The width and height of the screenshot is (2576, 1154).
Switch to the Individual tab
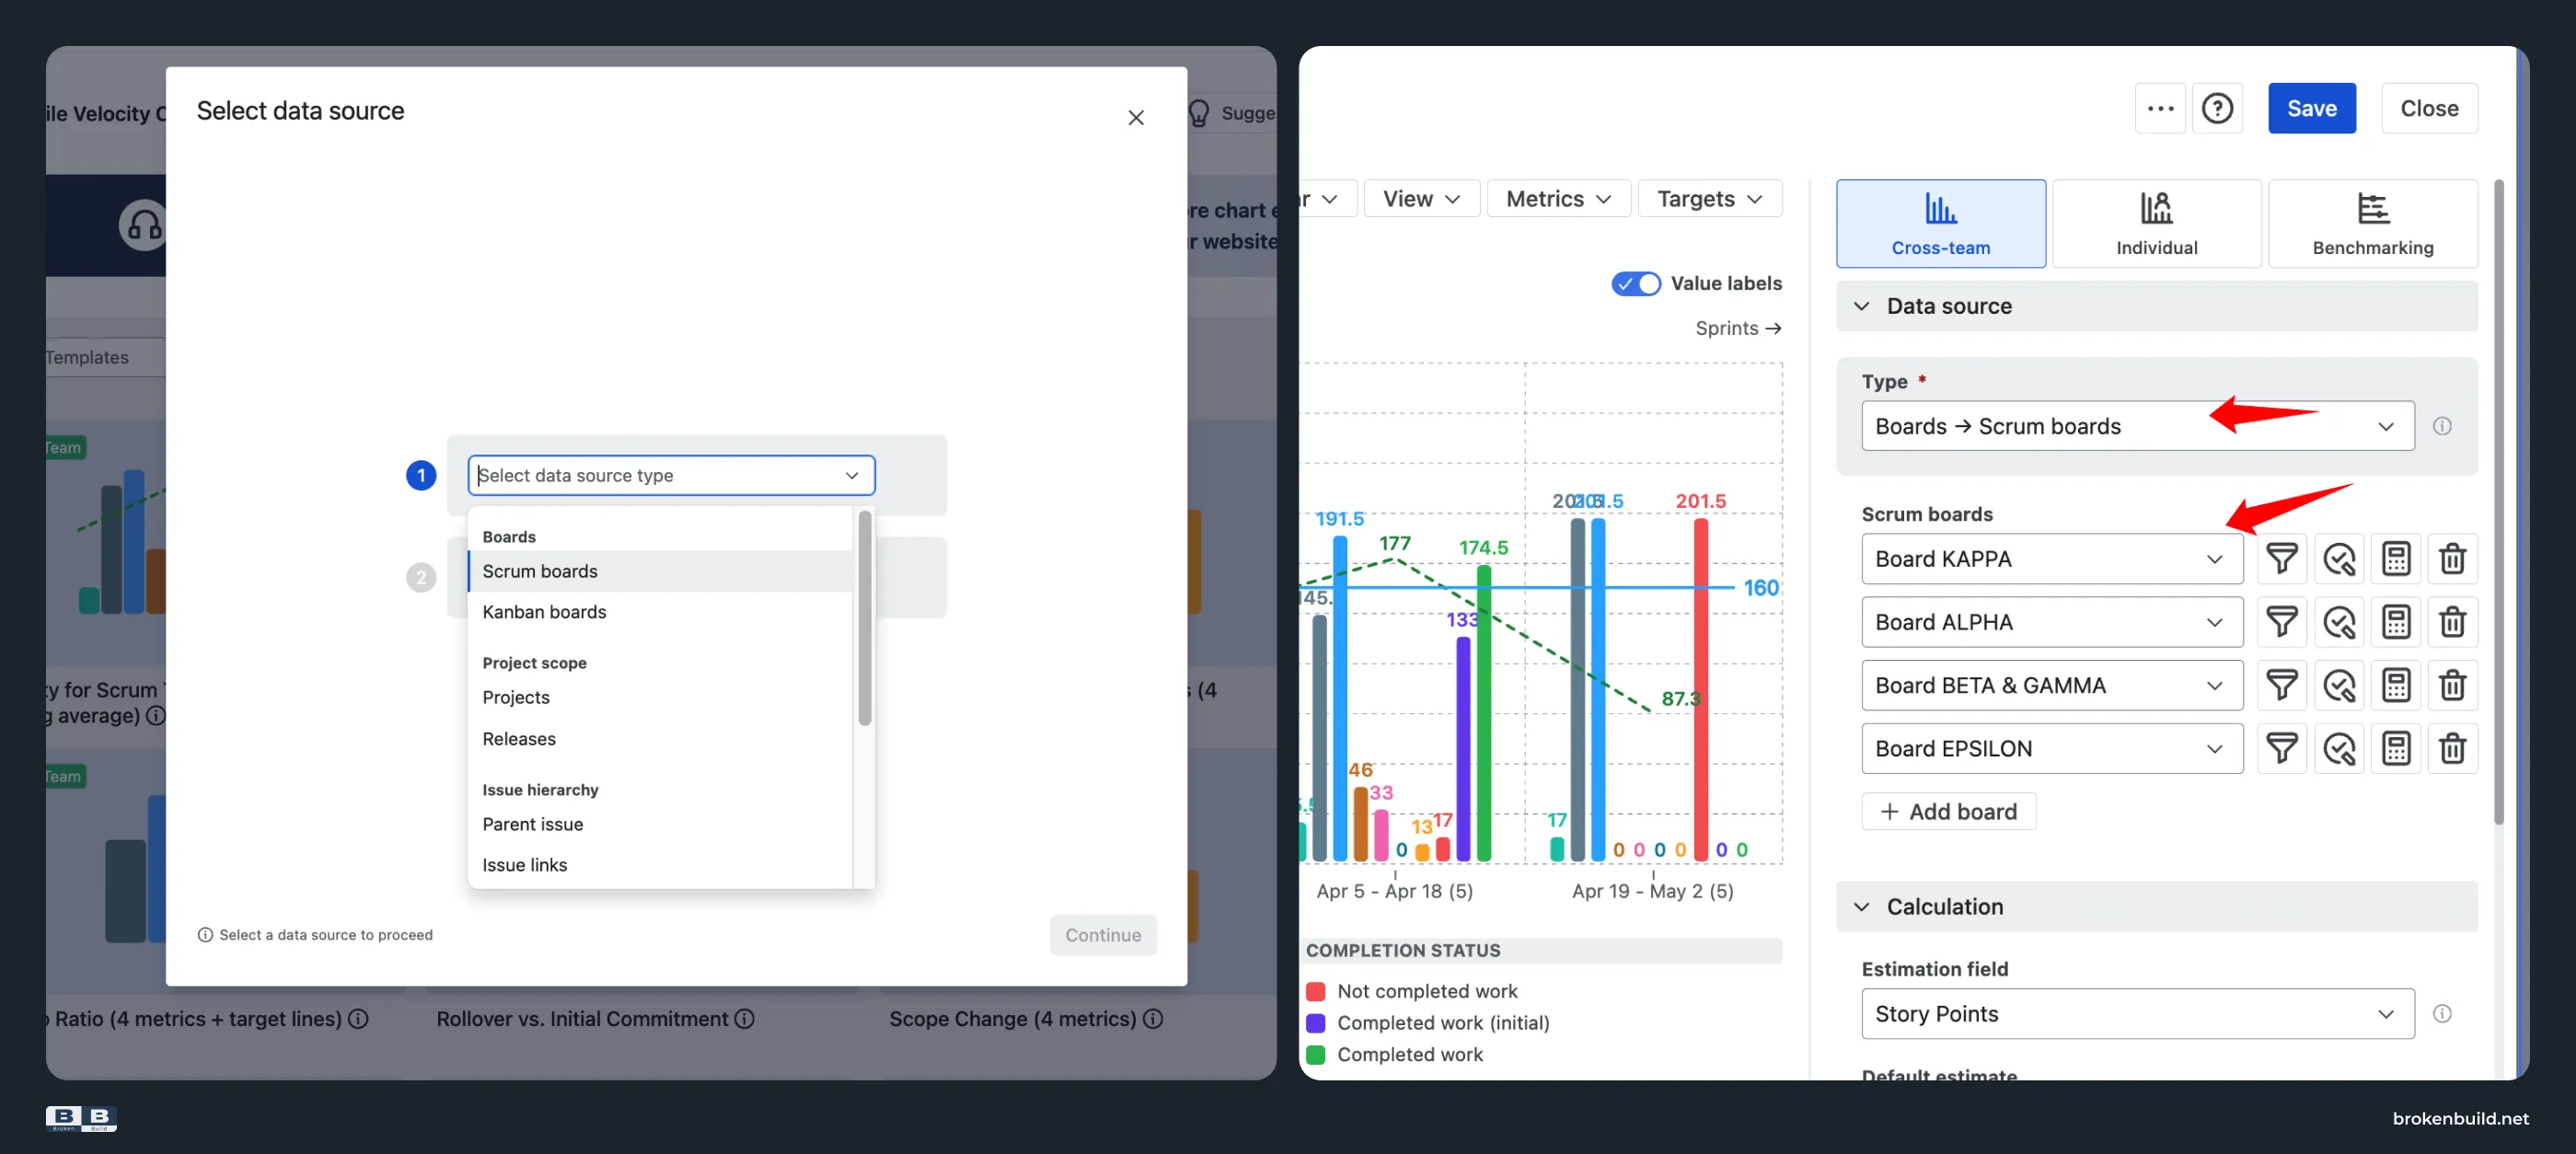point(2157,224)
